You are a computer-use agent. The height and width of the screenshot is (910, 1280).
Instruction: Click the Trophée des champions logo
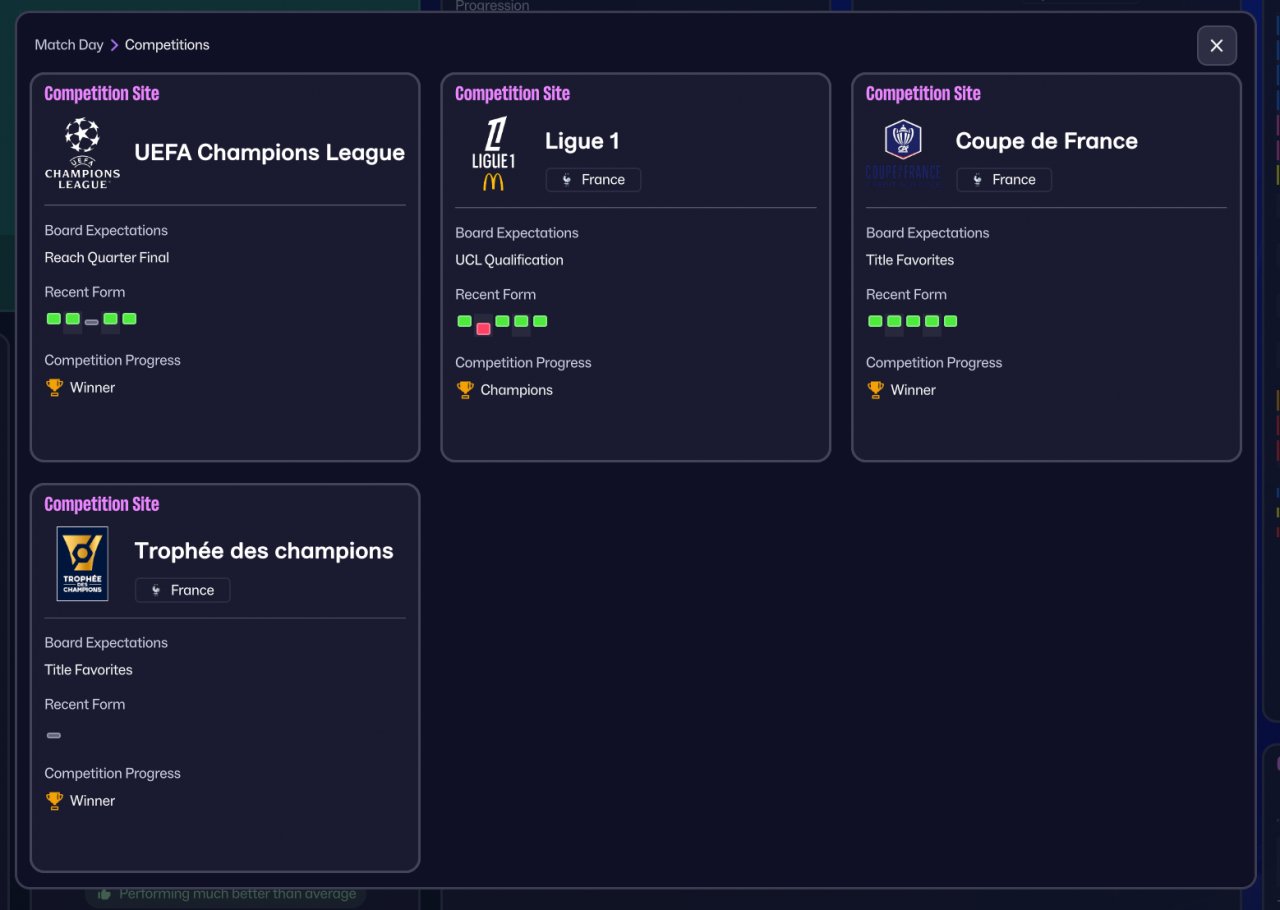(x=82, y=563)
